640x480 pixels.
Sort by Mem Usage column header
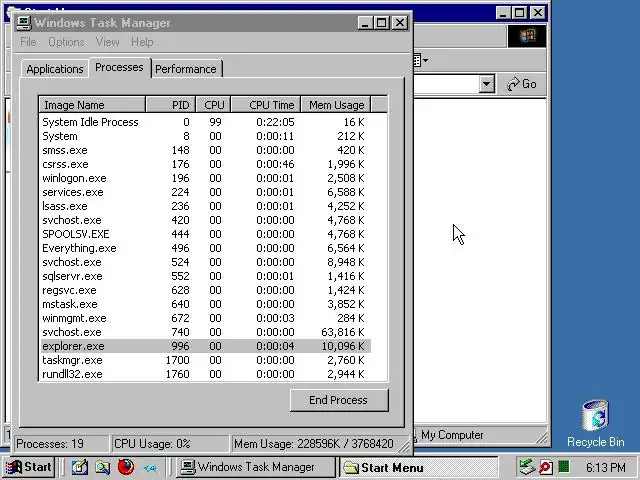336,105
